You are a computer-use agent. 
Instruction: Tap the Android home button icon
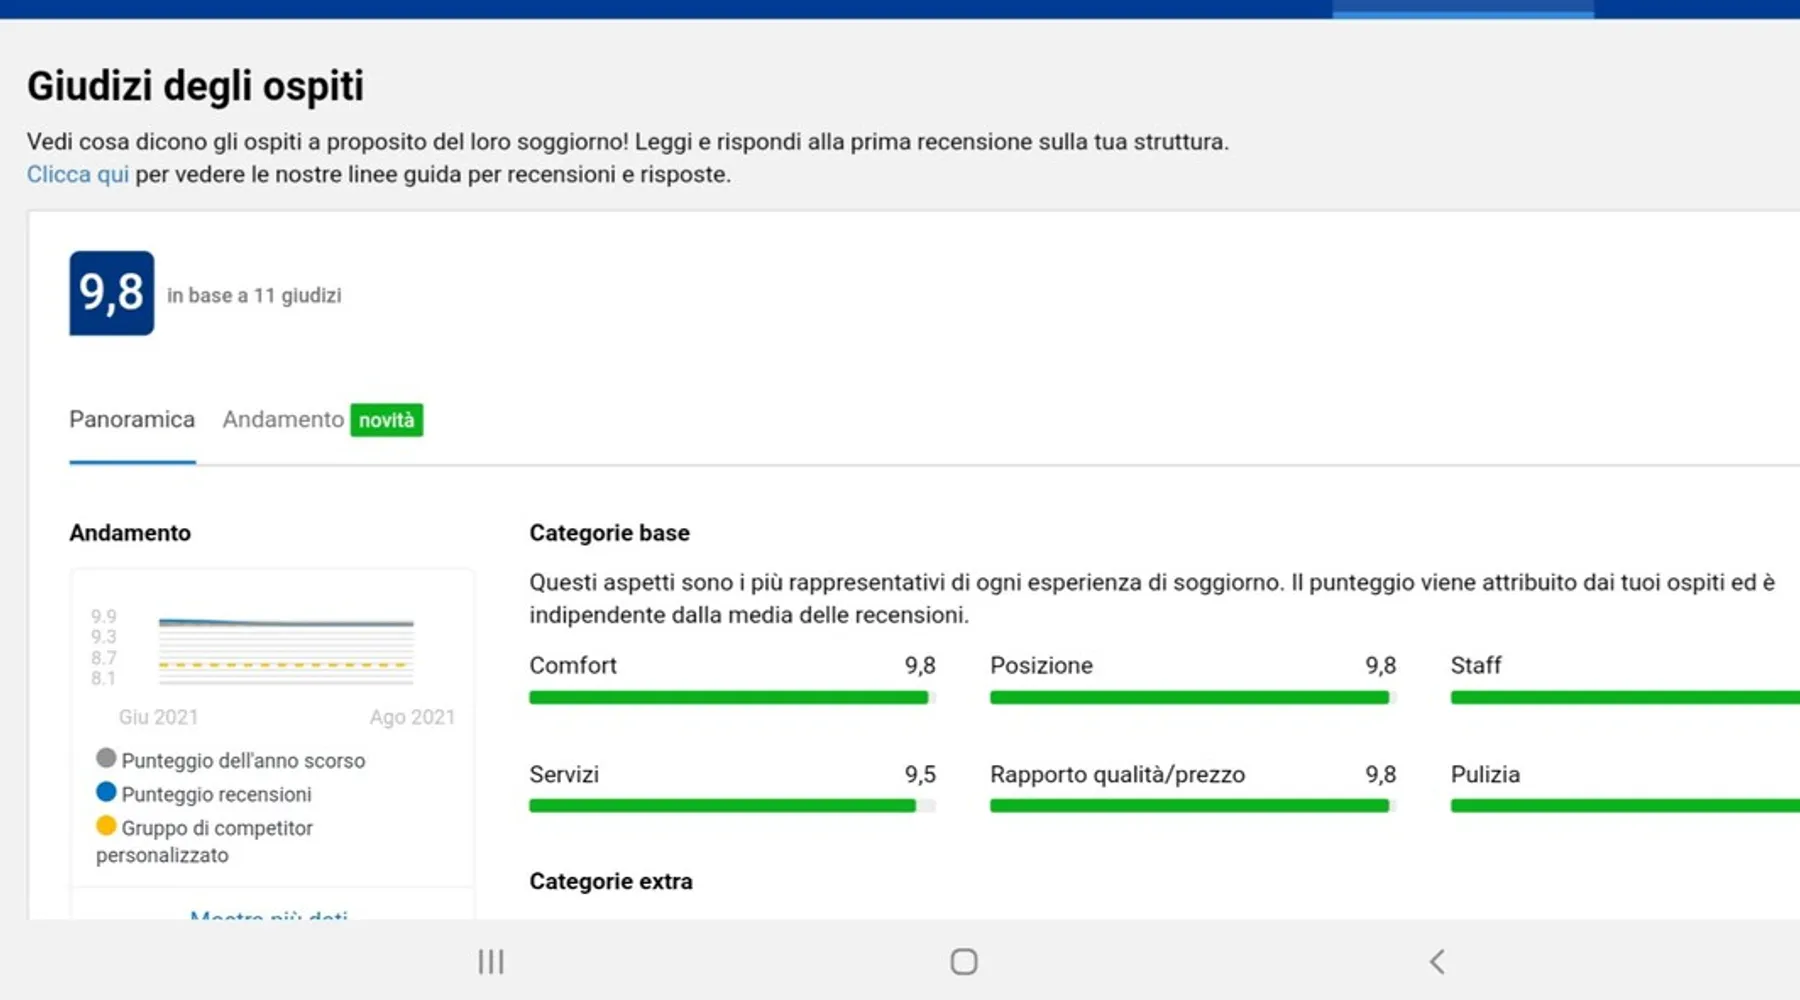click(x=963, y=962)
